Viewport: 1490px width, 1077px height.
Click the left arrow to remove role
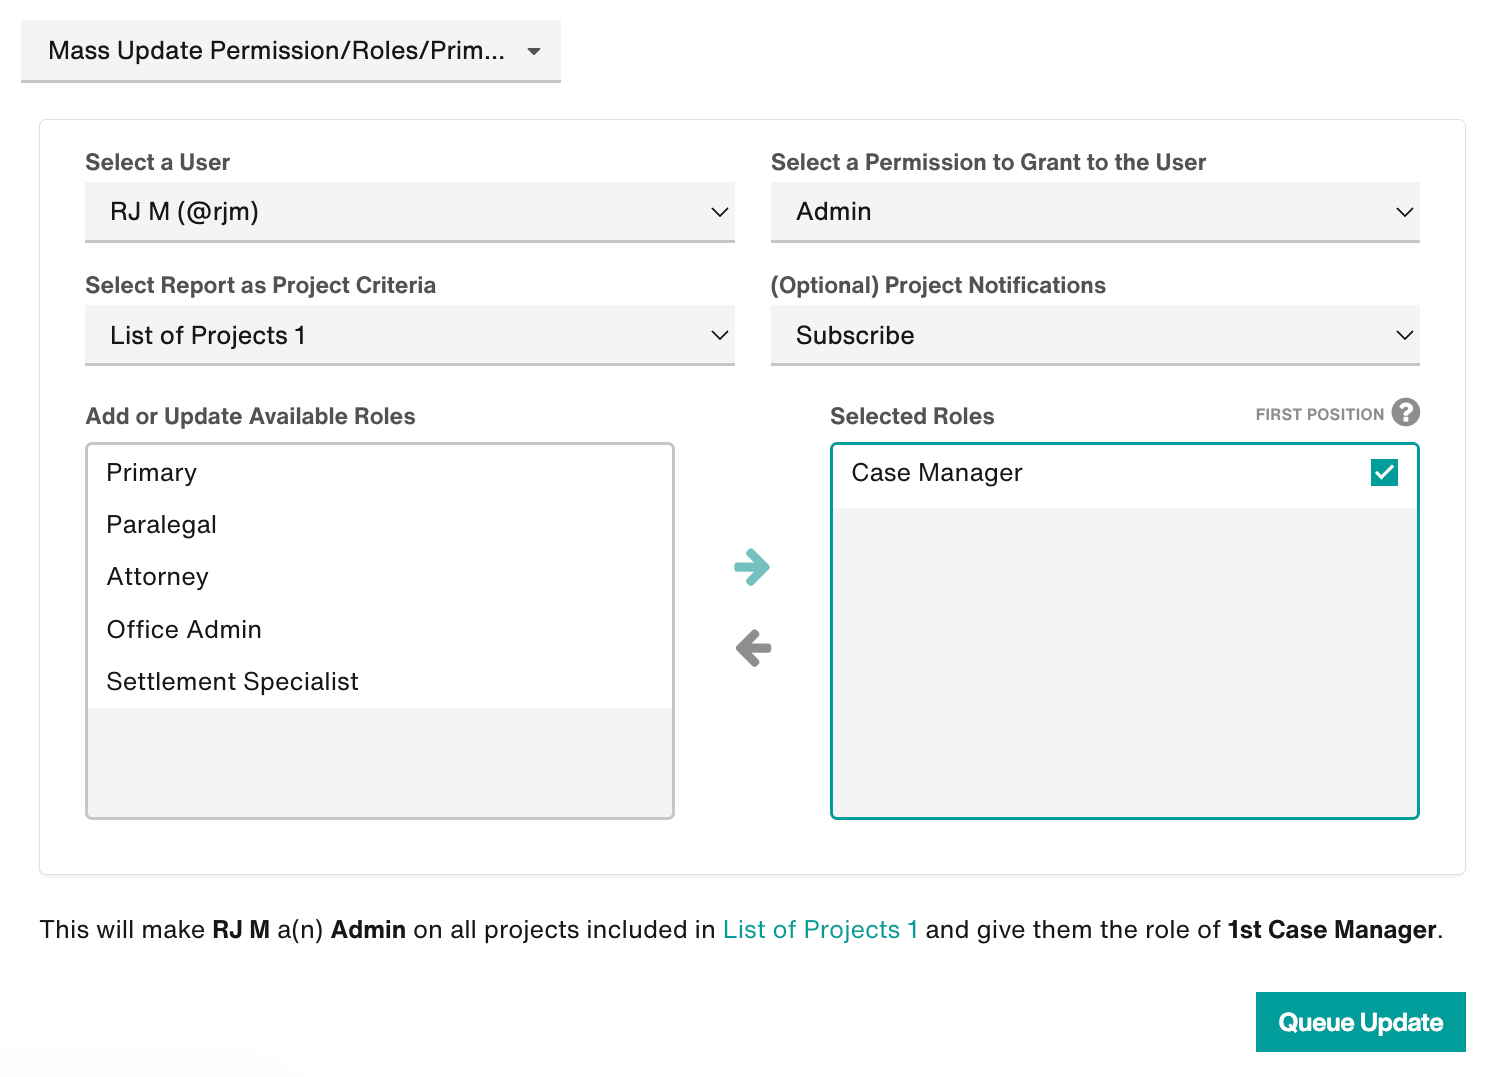point(753,648)
